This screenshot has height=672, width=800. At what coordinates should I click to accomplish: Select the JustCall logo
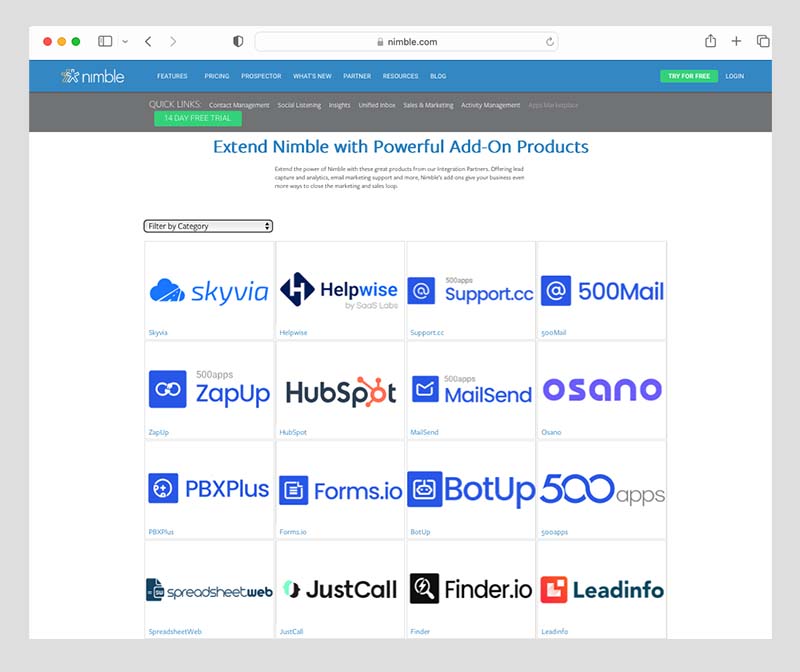(x=340, y=589)
